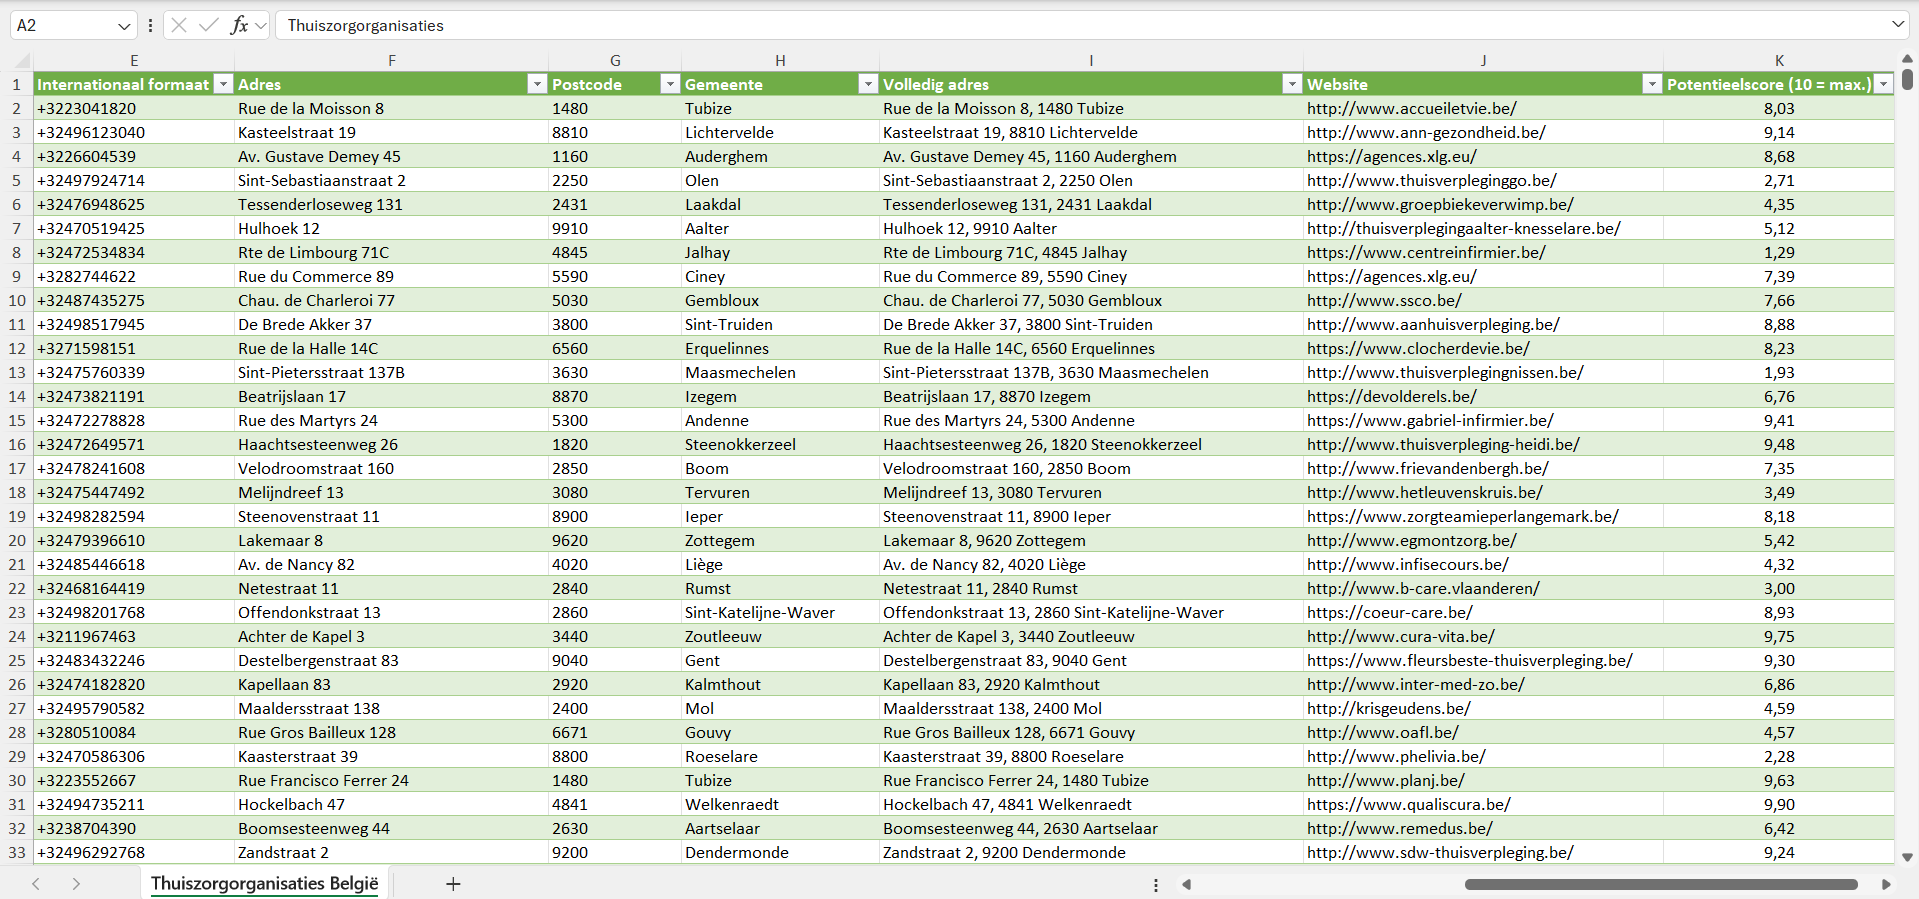Click the horizontal scrollbar thumb
The height and width of the screenshot is (899, 1919).
click(1660, 884)
